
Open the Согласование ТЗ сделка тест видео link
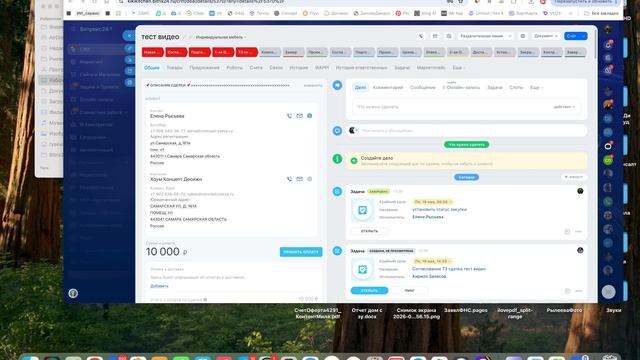tap(449, 269)
